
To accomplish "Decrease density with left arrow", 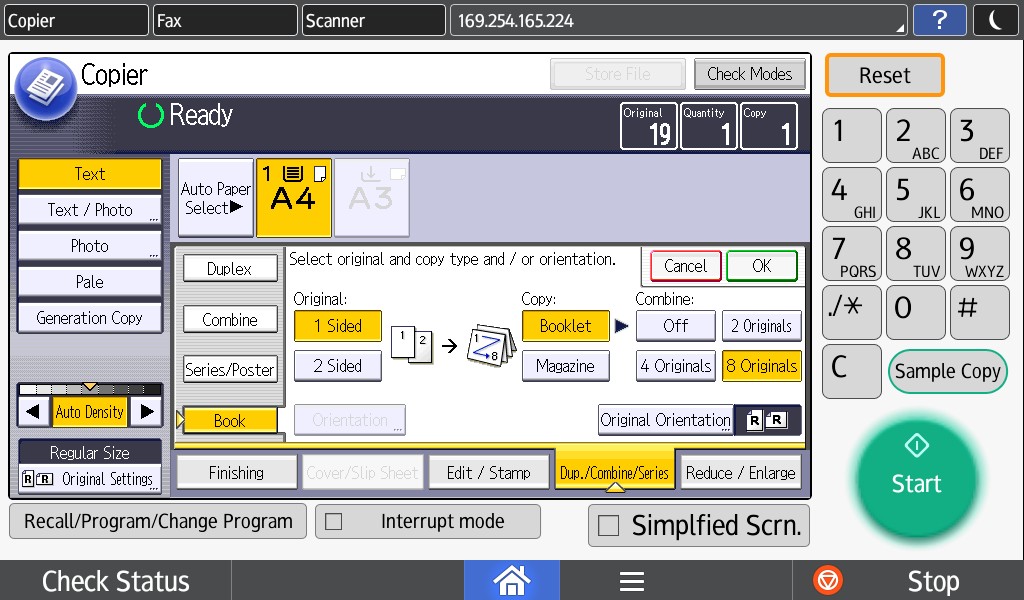I will 35,411.
